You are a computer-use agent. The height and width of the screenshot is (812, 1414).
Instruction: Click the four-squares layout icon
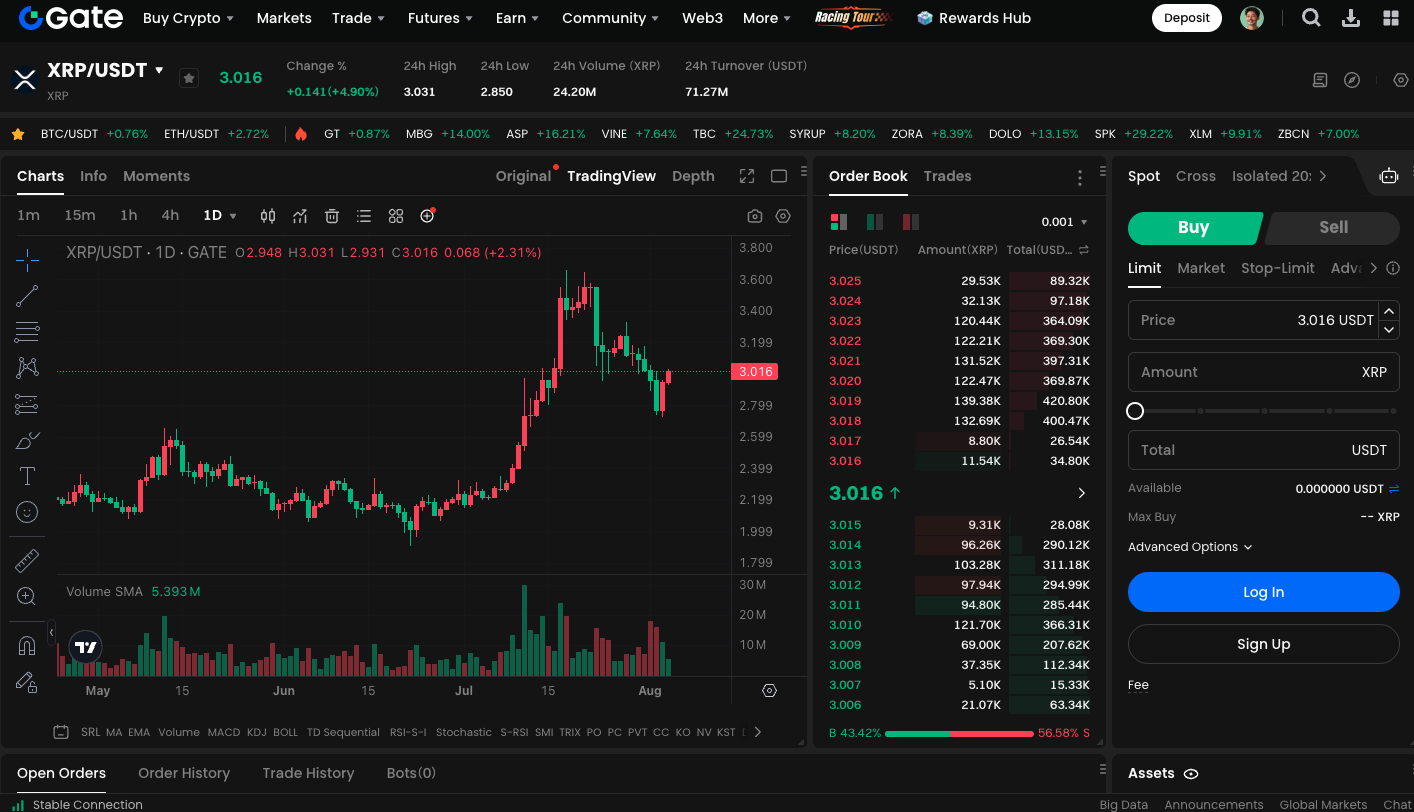(x=396, y=216)
